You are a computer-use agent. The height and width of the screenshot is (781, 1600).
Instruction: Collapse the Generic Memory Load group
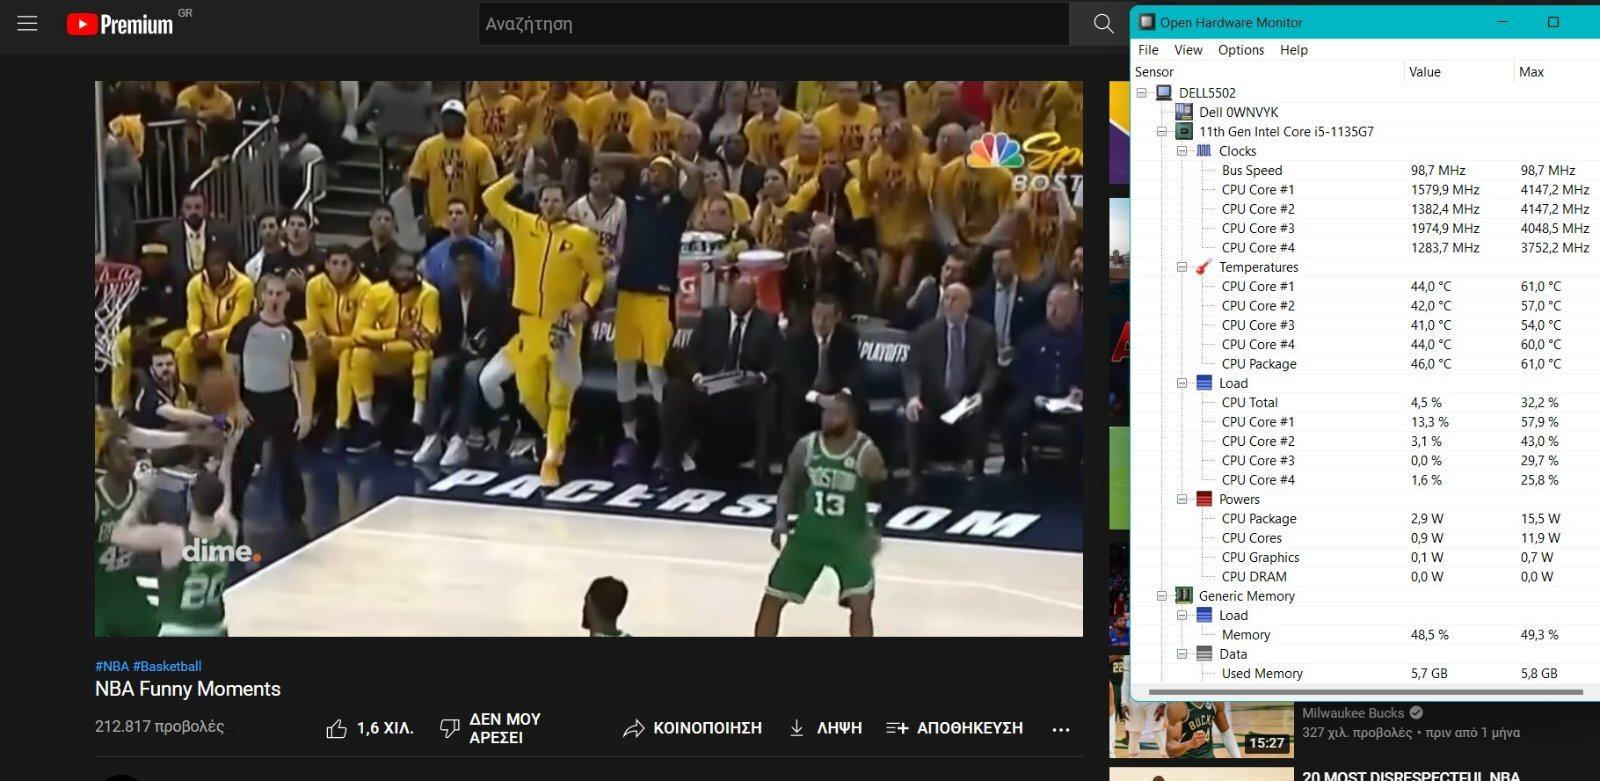coord(1182,615)
